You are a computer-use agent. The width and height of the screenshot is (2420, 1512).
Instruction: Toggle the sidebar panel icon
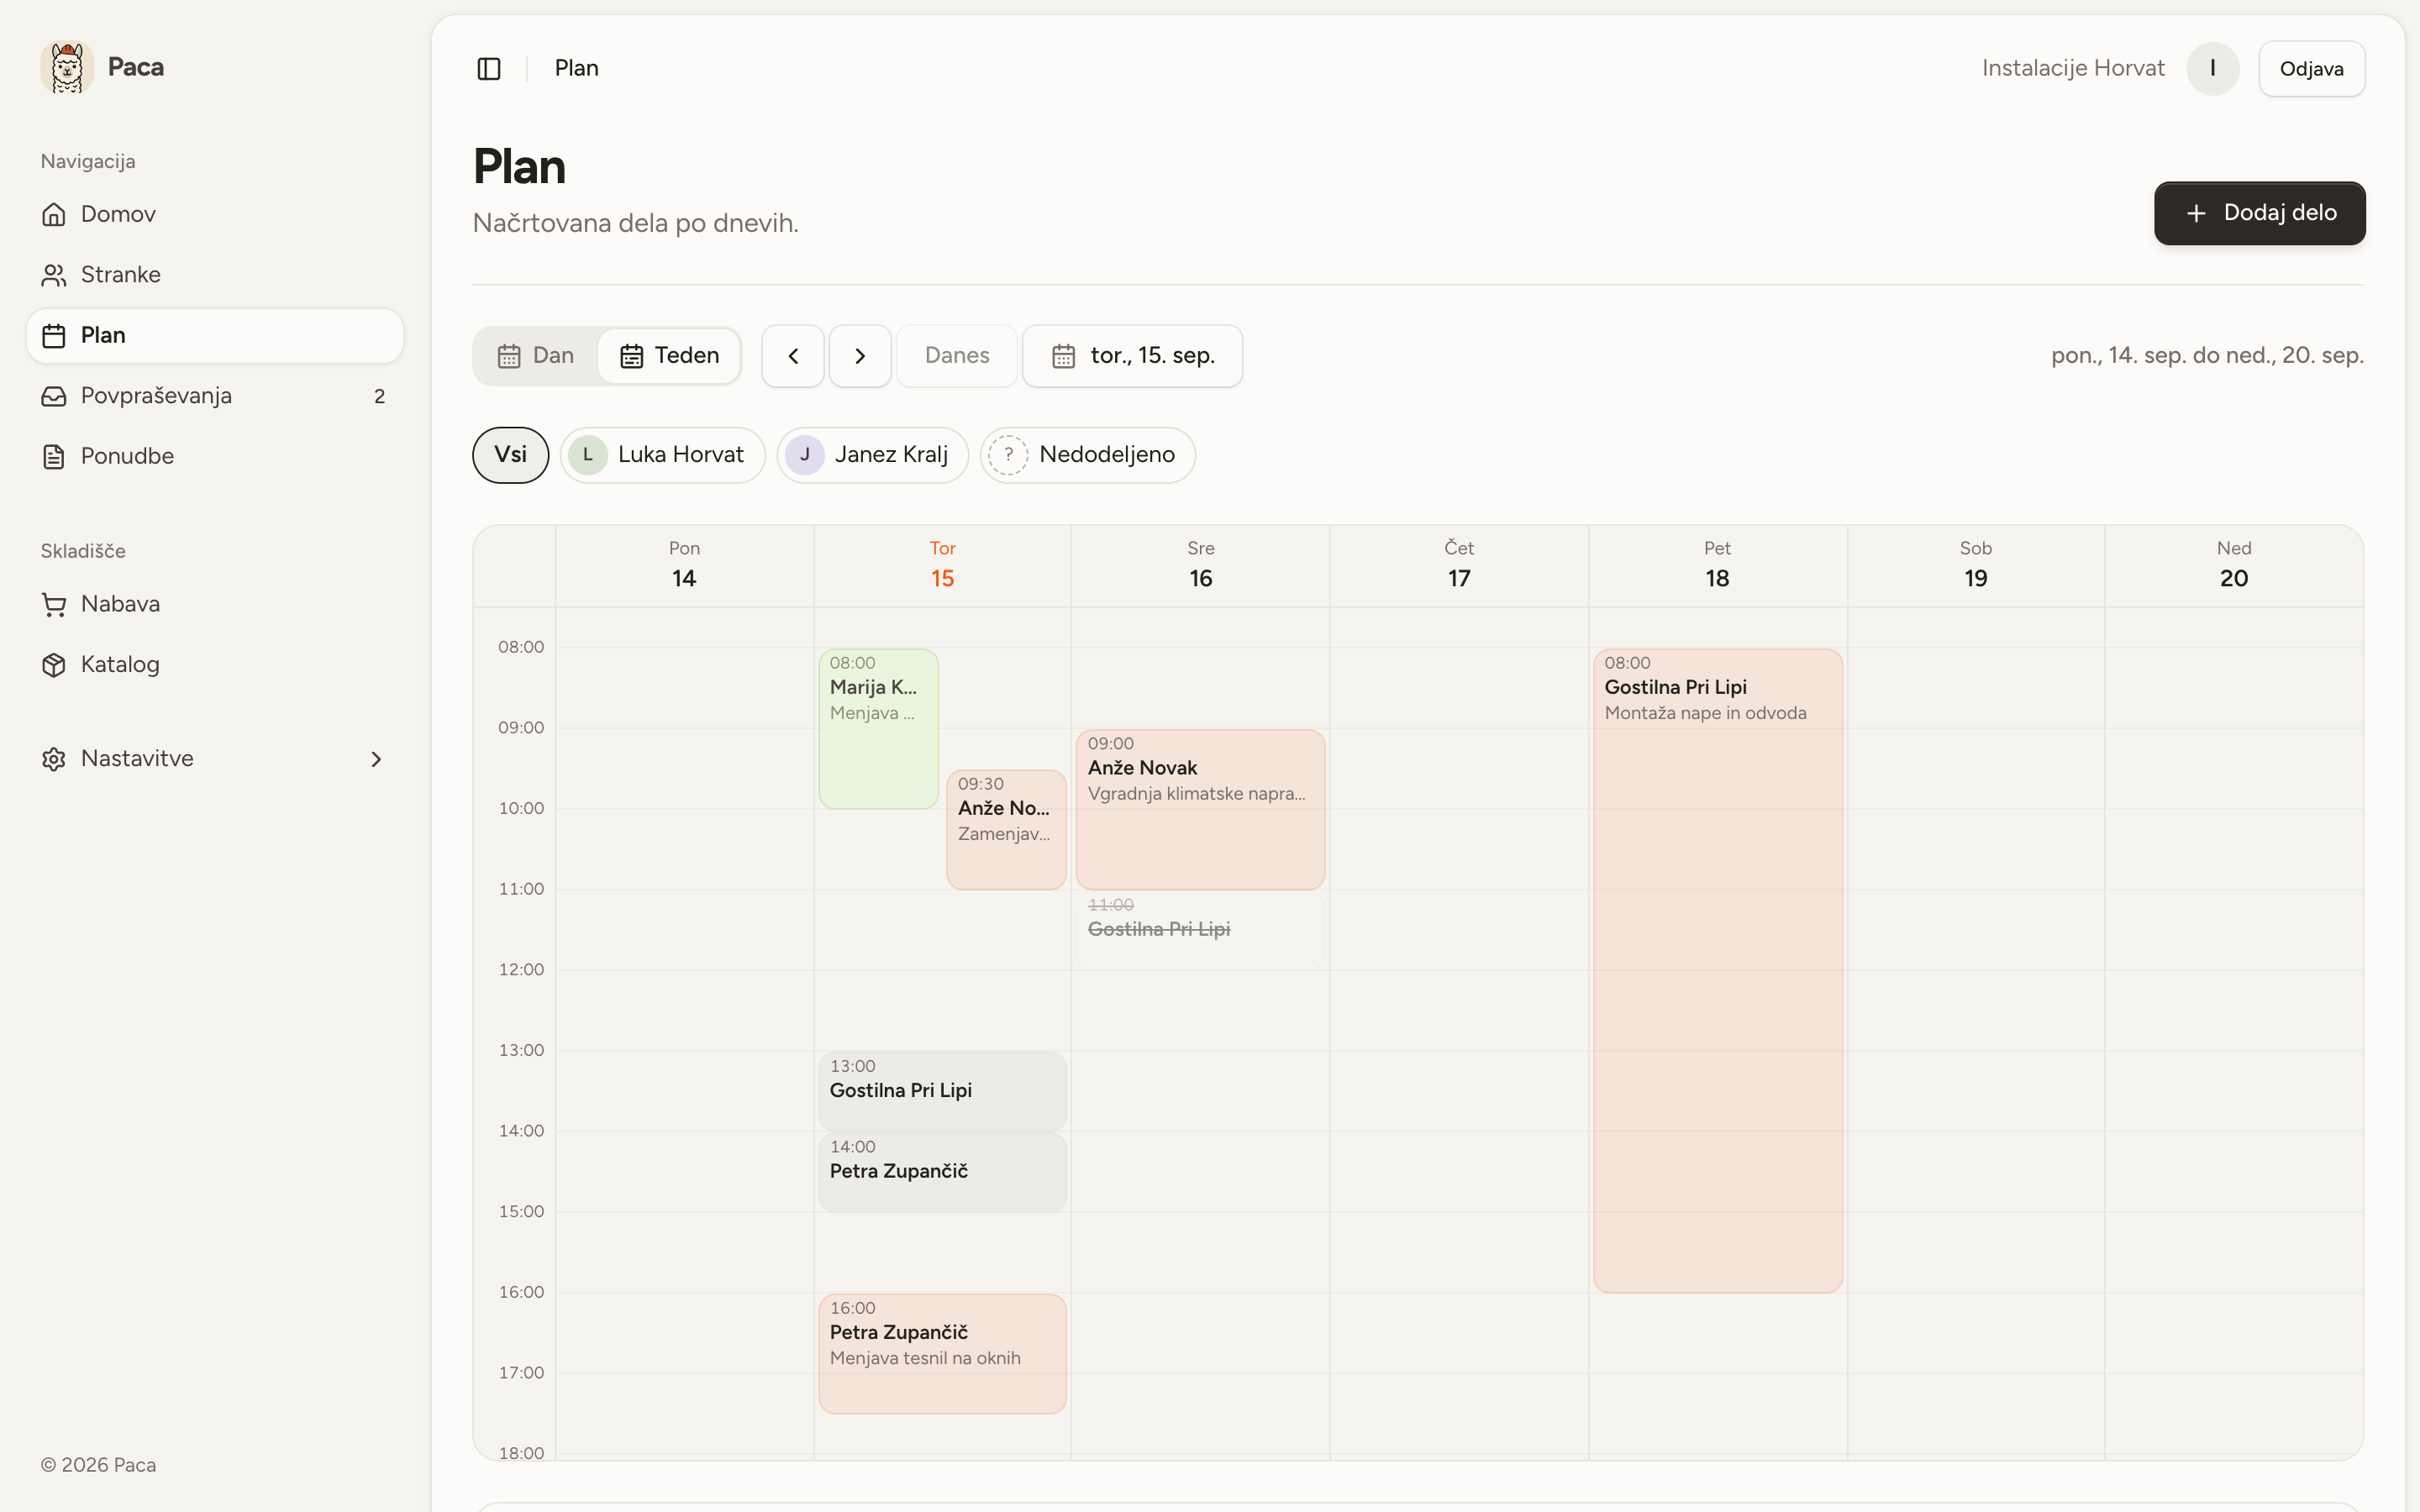[x=489, y=68]
